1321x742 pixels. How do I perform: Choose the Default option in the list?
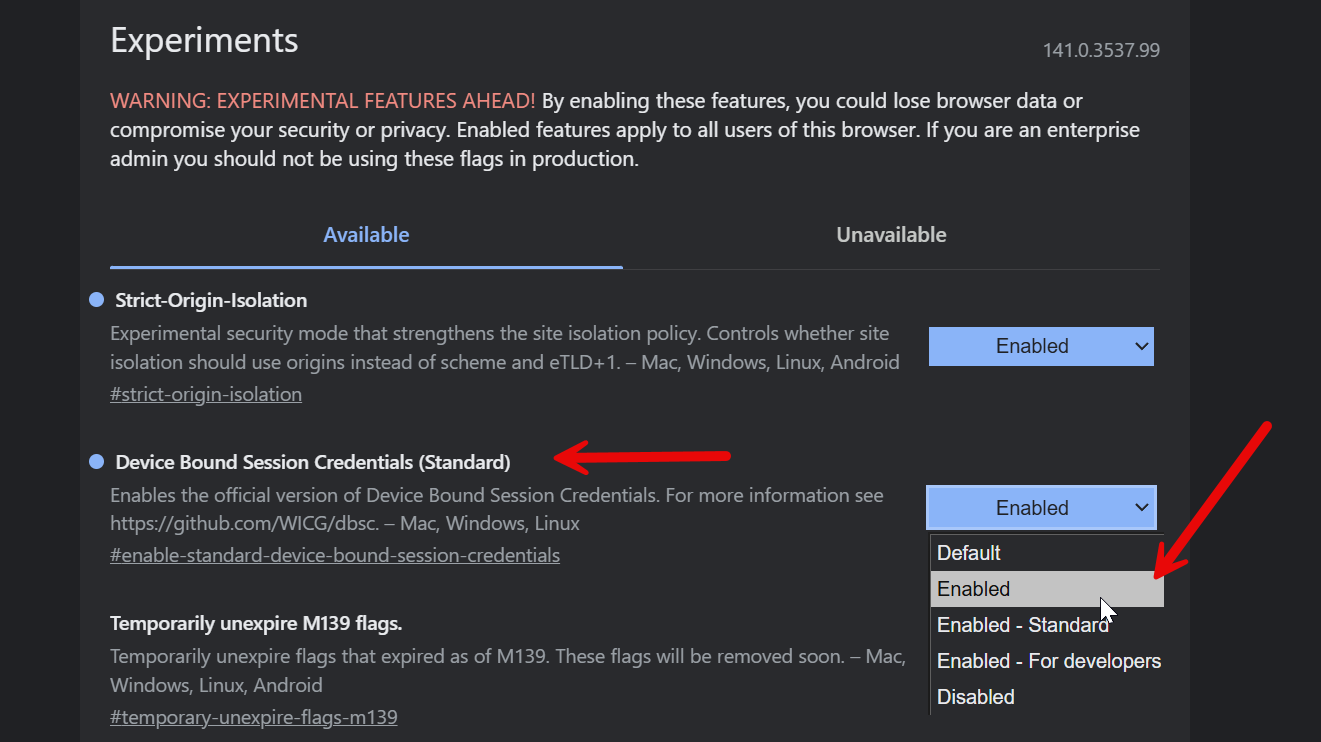969,553
